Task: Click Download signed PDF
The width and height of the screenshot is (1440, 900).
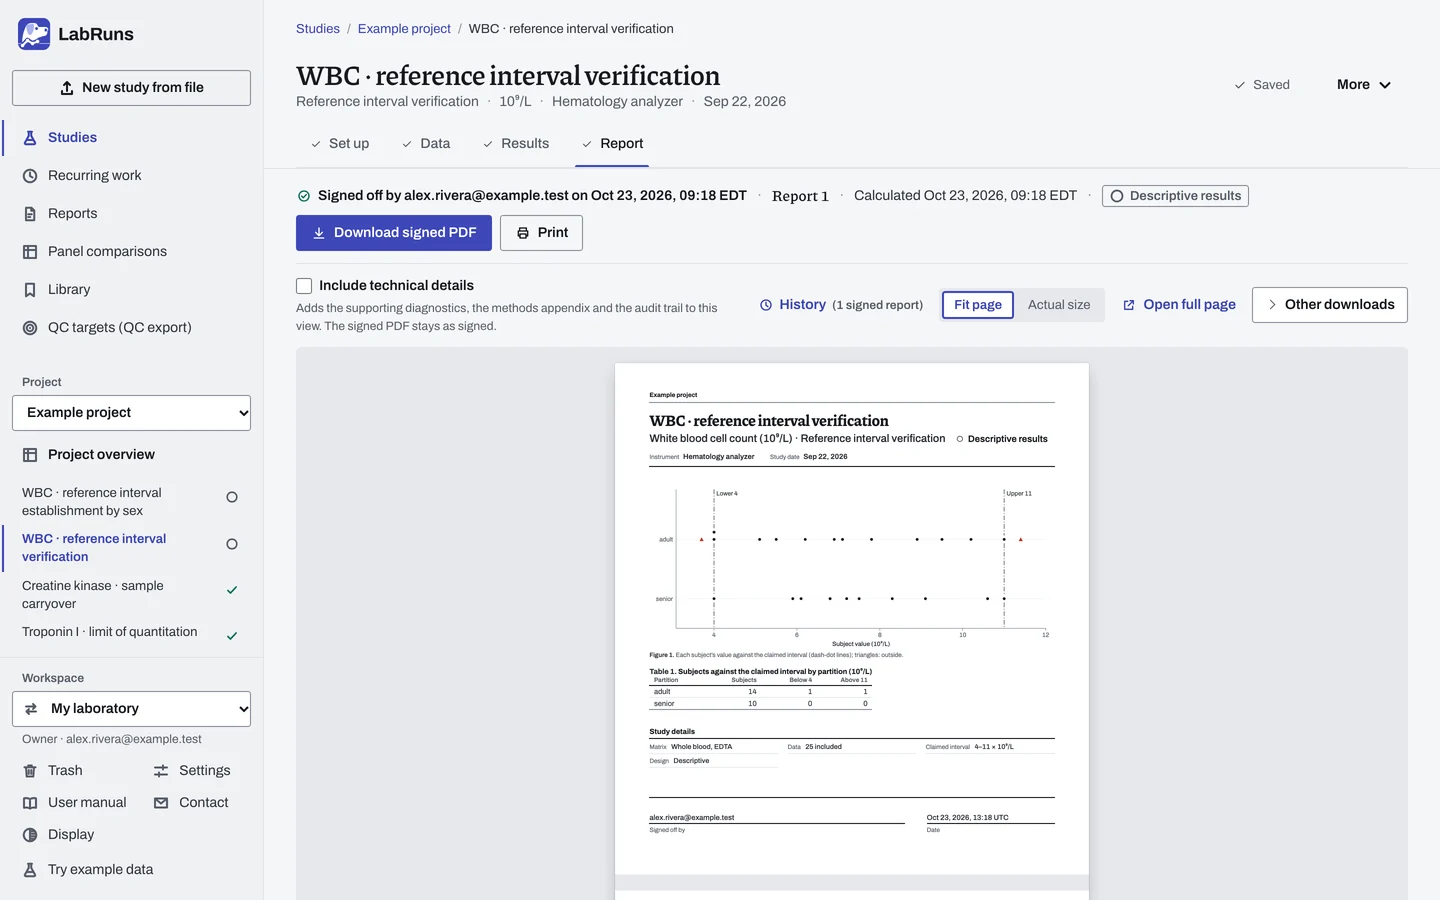Action: pos(394,233)
